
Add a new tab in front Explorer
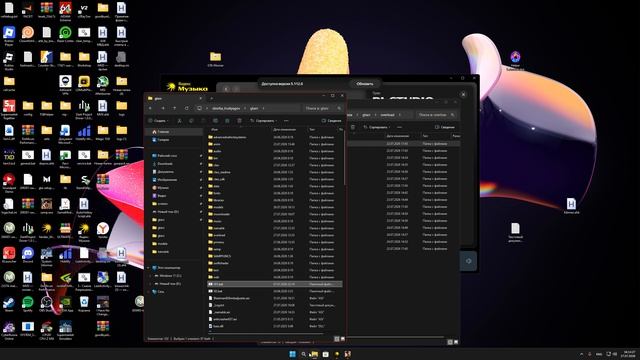point(211,98)
